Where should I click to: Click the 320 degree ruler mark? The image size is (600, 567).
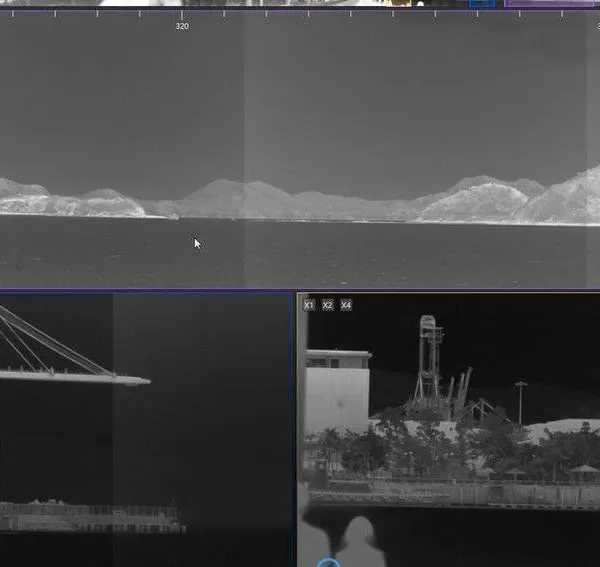point(182,26)
